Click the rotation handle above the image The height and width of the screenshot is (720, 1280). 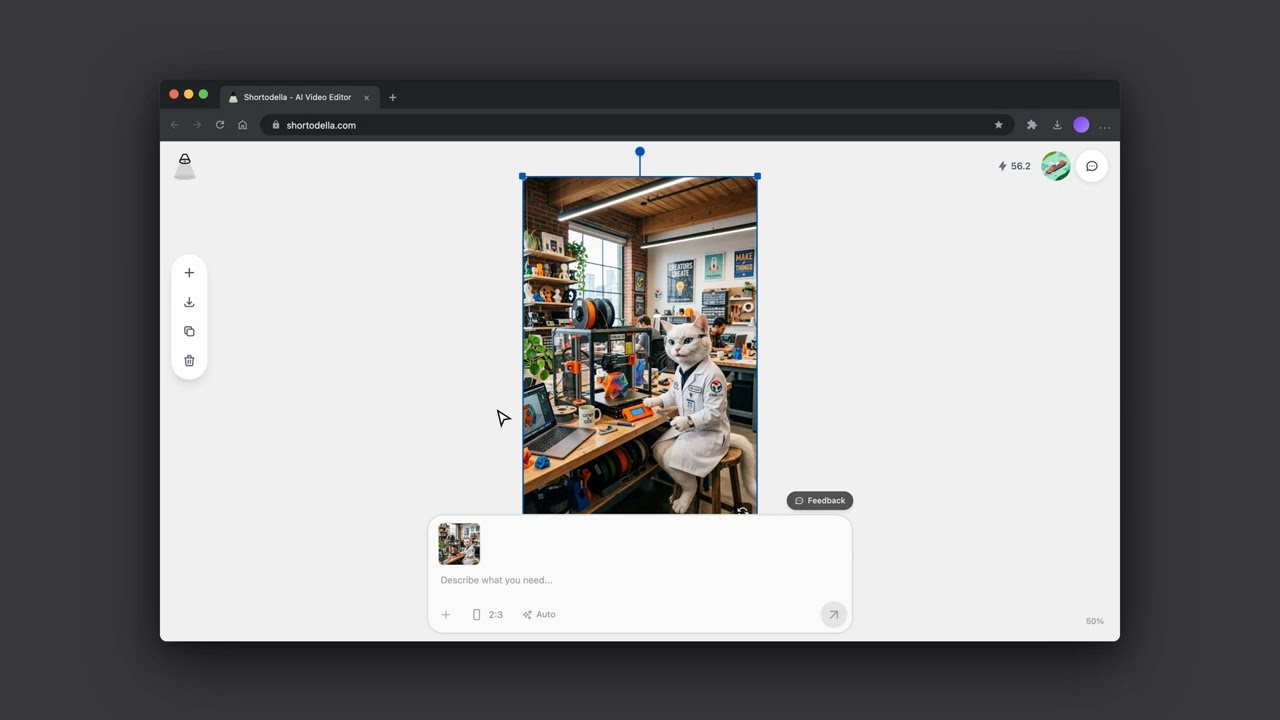point(640,152)
